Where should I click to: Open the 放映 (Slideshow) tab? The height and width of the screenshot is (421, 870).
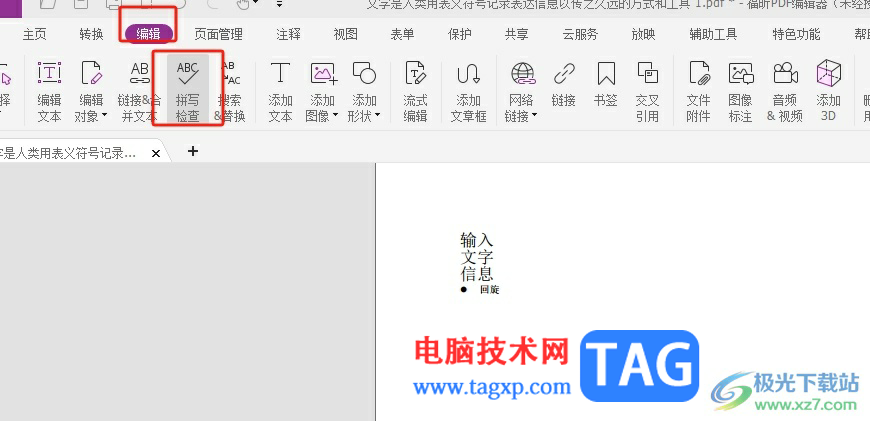pyautogui.click(x=643, y=34)
